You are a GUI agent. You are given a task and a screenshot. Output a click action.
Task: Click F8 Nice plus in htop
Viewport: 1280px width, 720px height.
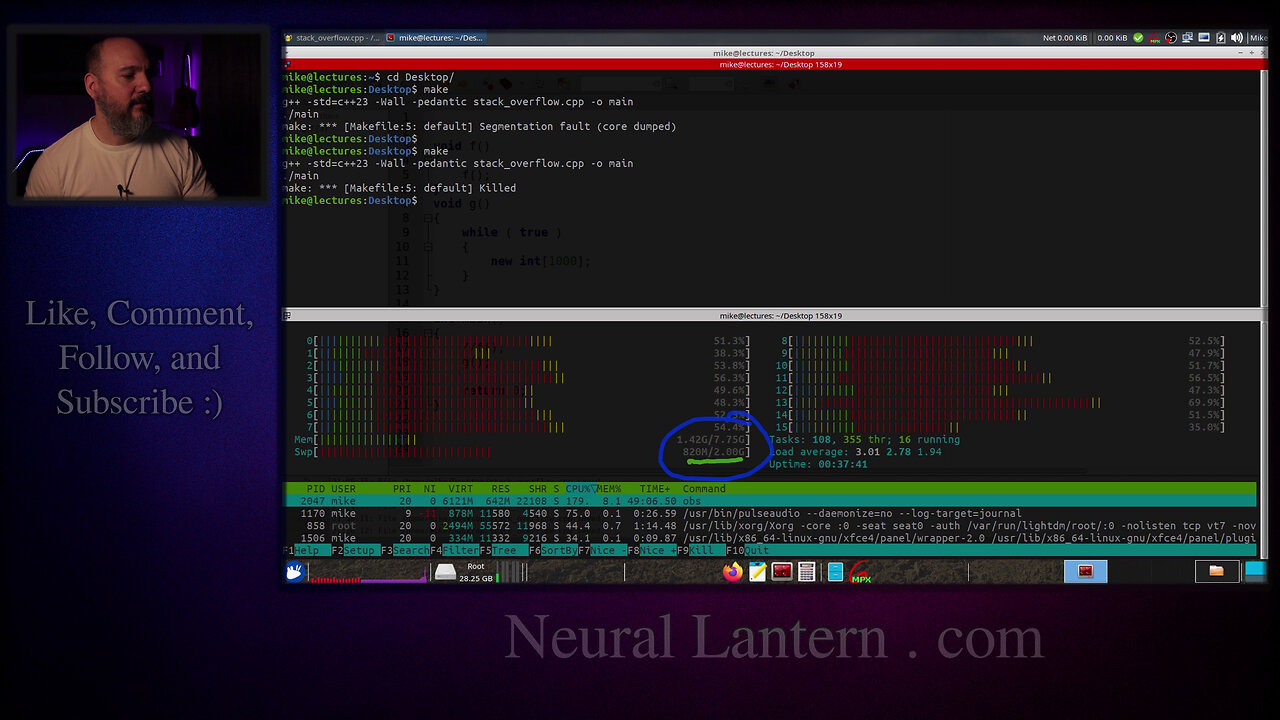pyautogui.click(x=651, y=550)
